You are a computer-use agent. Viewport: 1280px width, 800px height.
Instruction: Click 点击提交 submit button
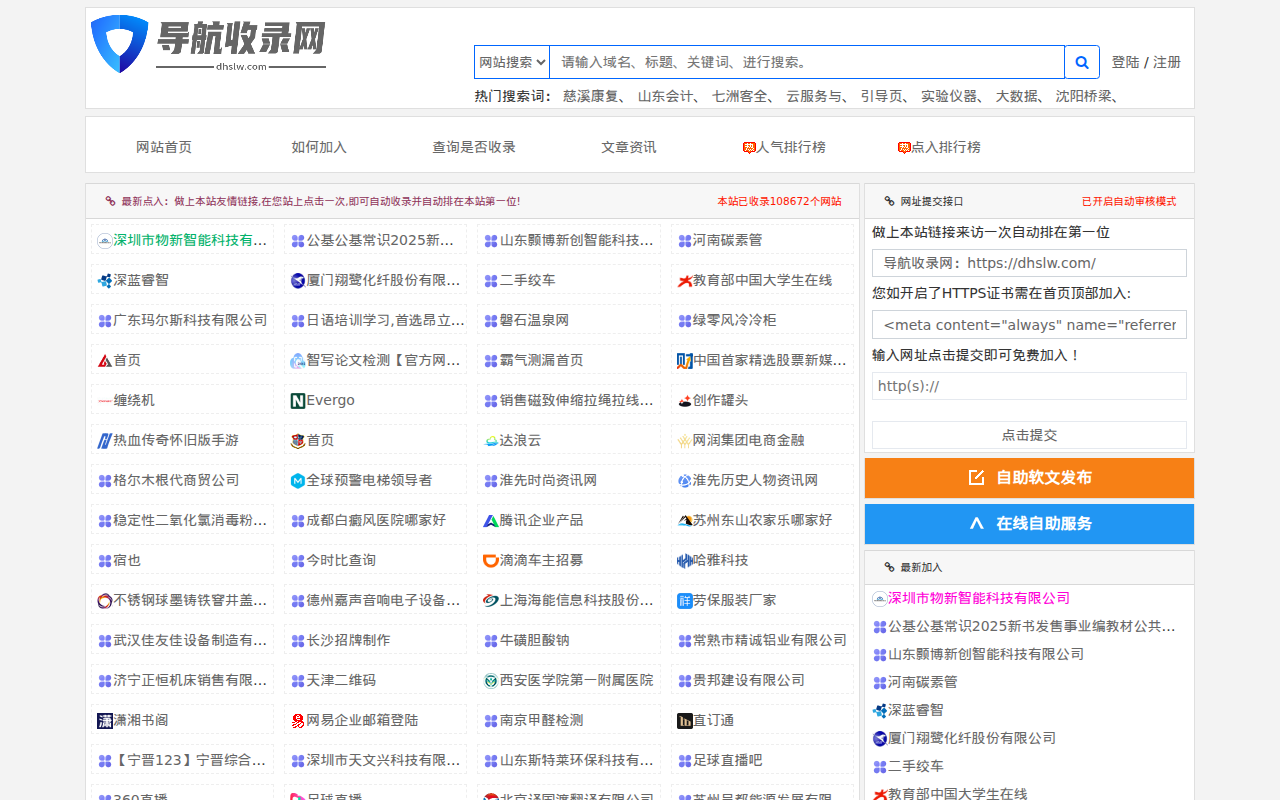1029,435
